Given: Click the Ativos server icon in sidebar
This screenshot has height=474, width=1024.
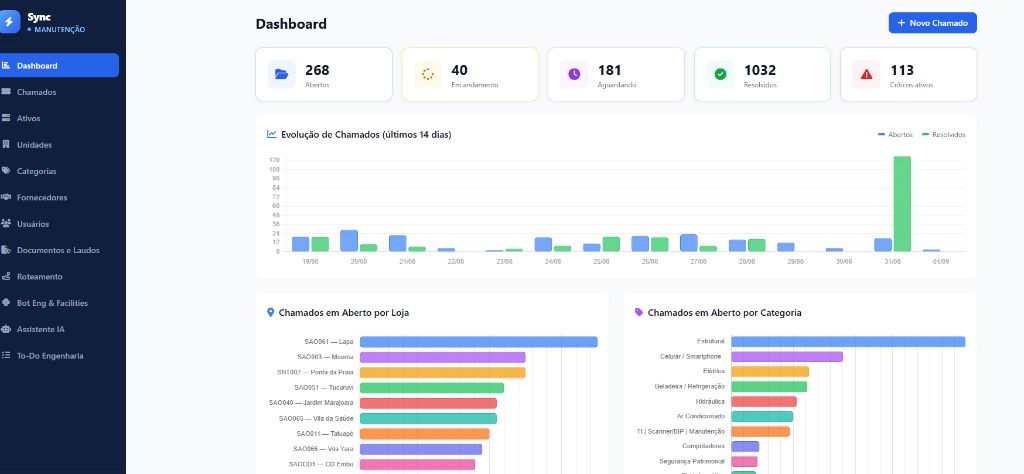Looking at the screenshot, I should tap(6, 118).
